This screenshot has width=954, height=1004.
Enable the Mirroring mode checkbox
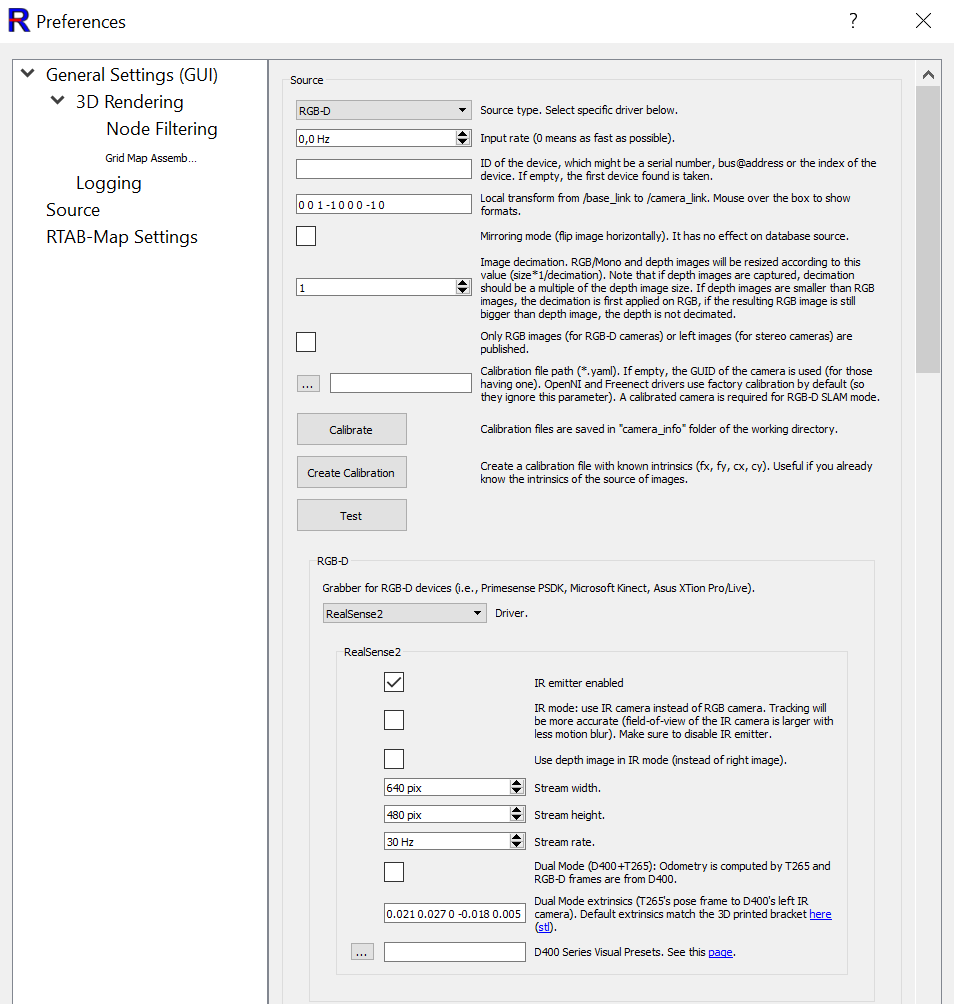tap(306, 236)
